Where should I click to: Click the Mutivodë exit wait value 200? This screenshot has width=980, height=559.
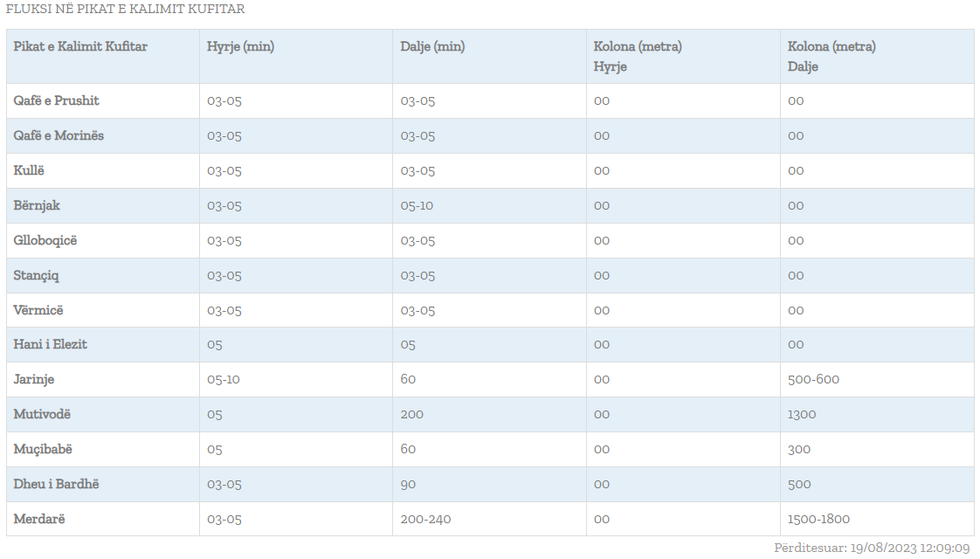[x=412, y=414]
